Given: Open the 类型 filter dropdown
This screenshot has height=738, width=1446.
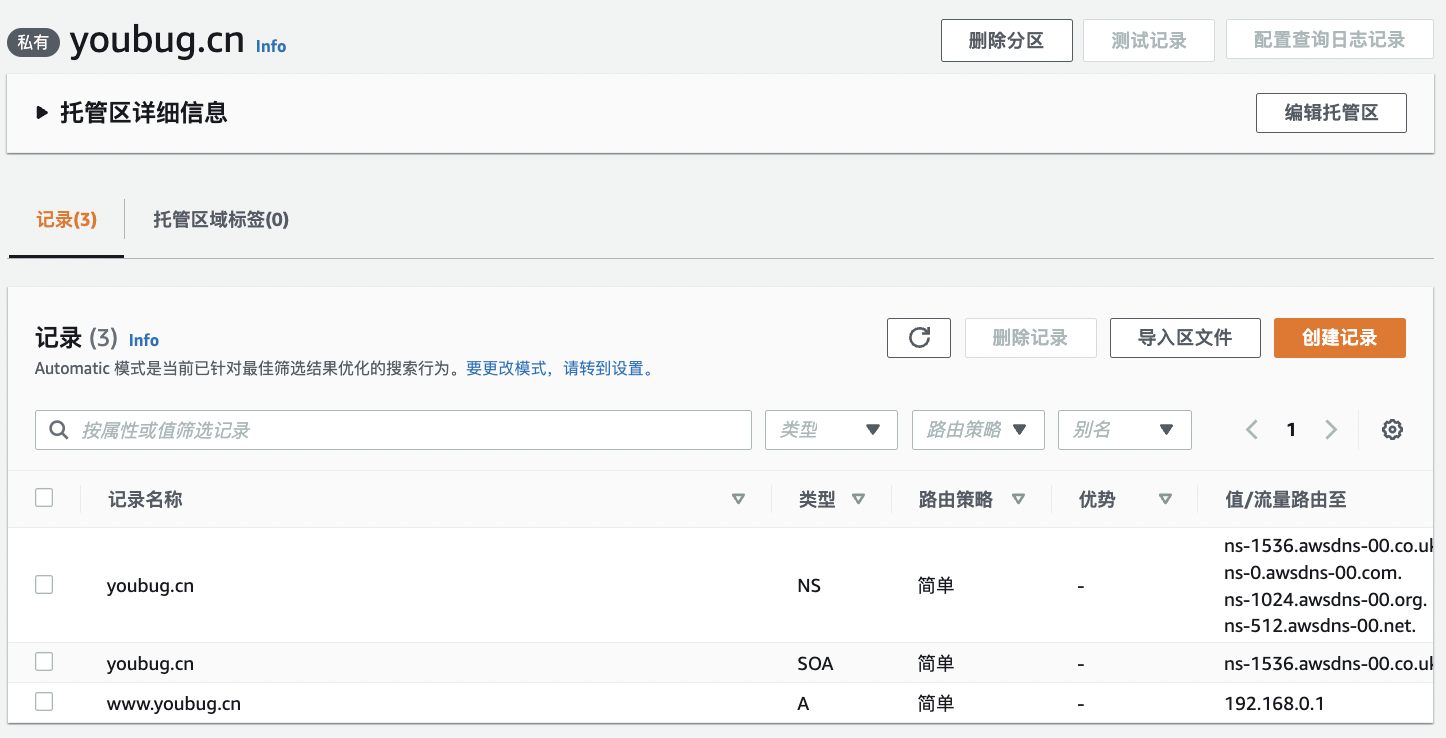Looking at the screenshot, I should [x=831, y=430].
